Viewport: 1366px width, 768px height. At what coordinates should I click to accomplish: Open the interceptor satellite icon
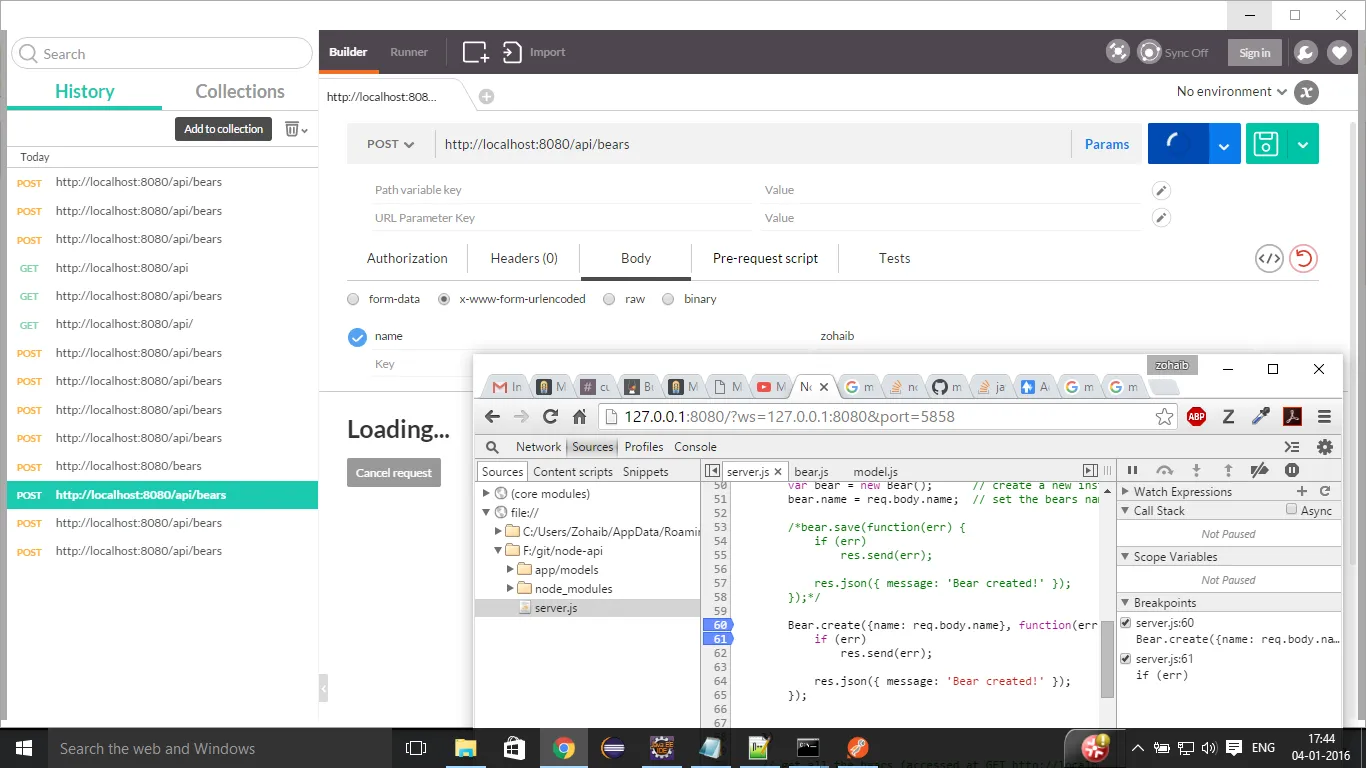point(1117,52)
